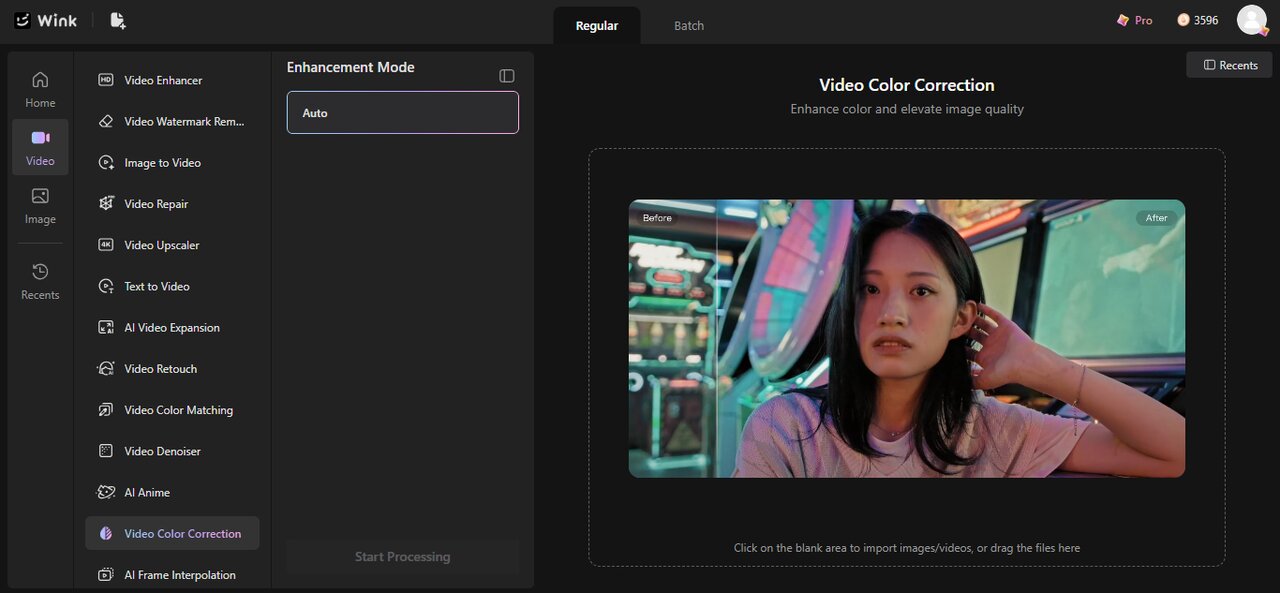The width and height of the screenshot is (1280, 593).
Task: Open AI Frame Interpolation label
Action: tap(180, 575)
